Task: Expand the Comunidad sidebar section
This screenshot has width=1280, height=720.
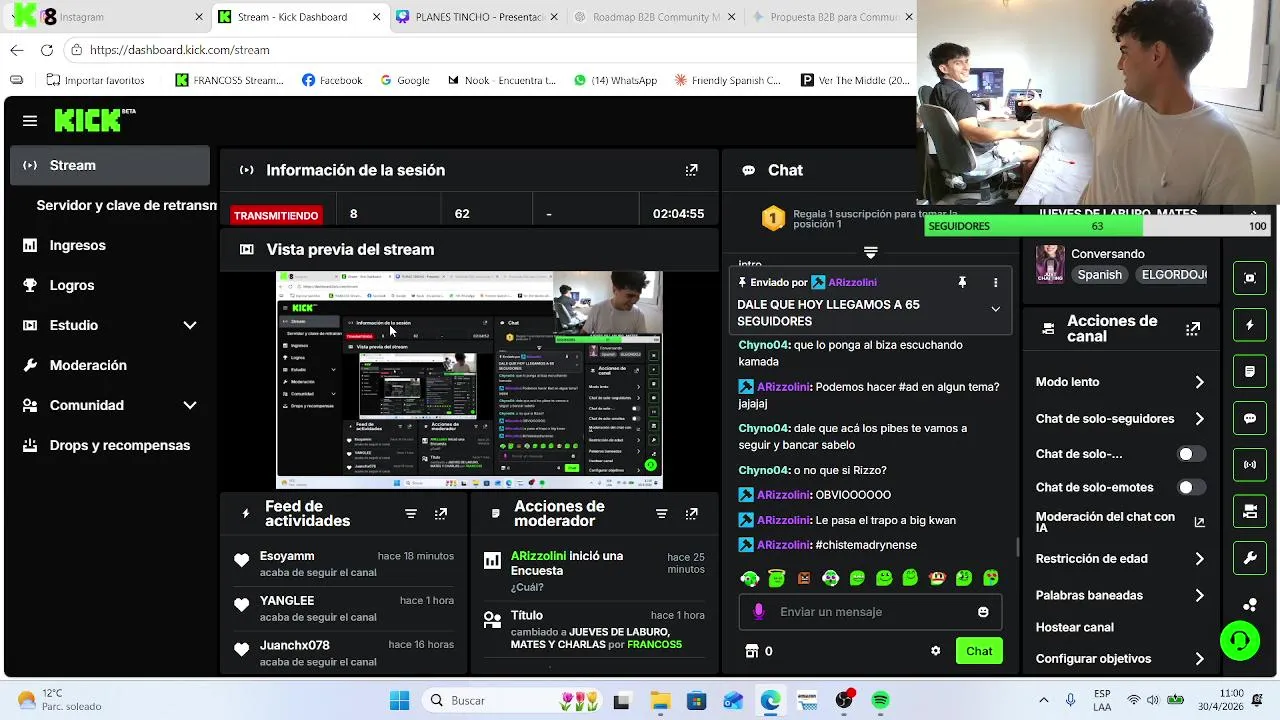Action: click(x=190, y=405)
